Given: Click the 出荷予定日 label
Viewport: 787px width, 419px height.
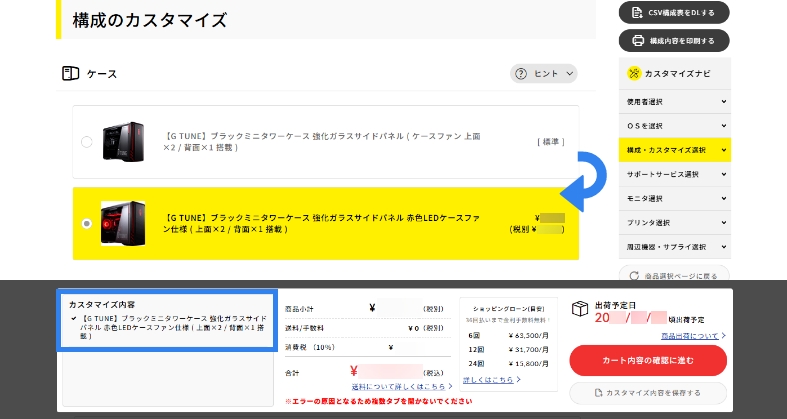Looking at the screenshot, I should click(x=615, y=305).
